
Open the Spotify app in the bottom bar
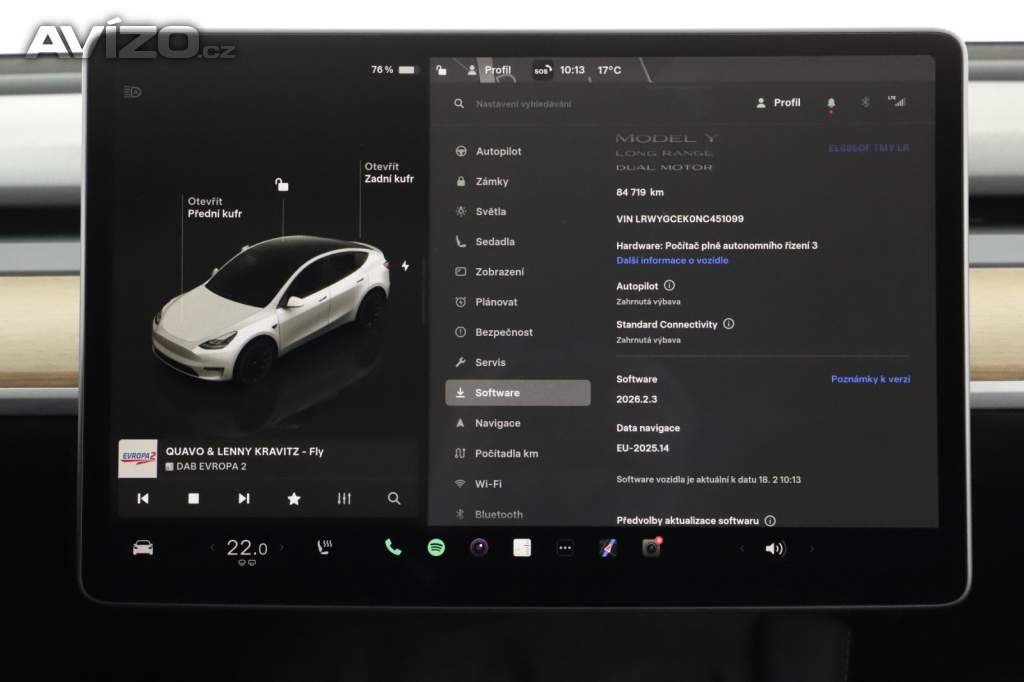(436, 548)
